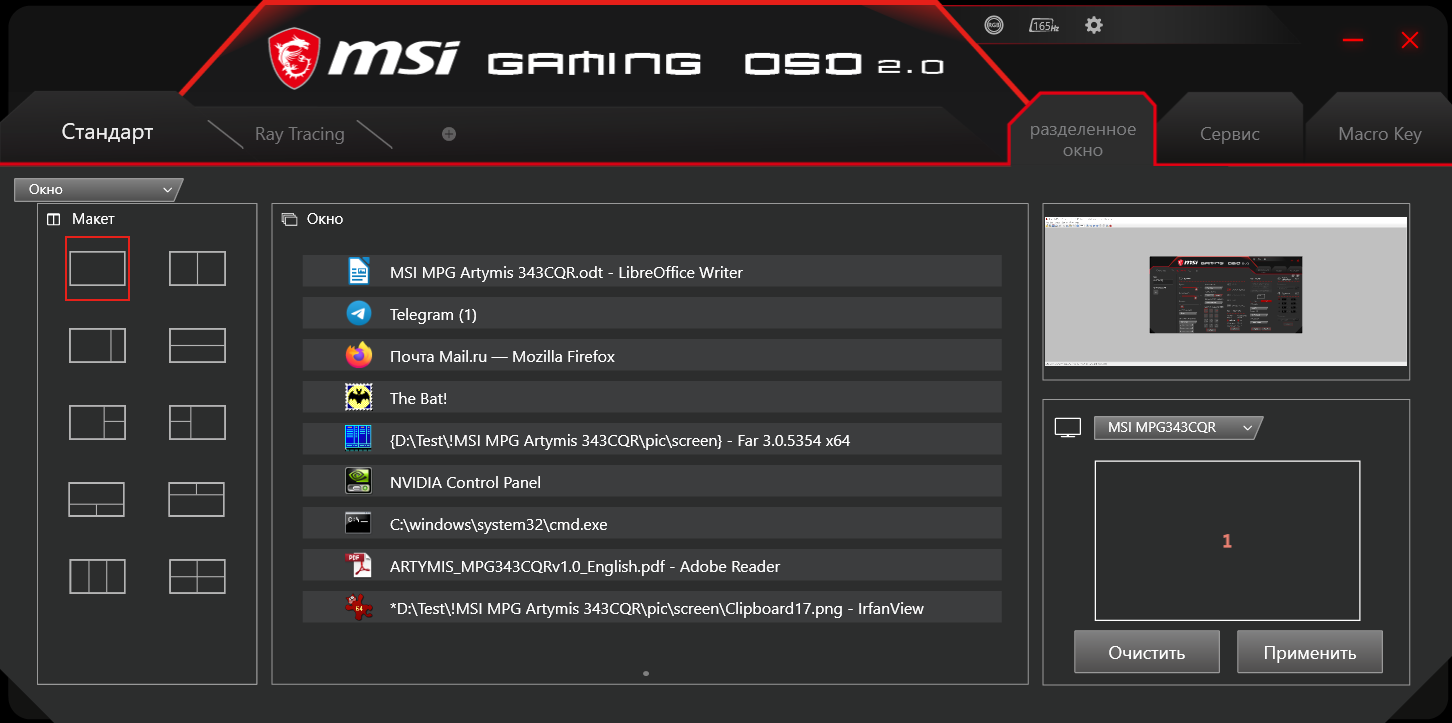Click the LibreOffice Writer document icon
Screen dimensions: 1452x723
pyautogui.click(x=359, y=271)
